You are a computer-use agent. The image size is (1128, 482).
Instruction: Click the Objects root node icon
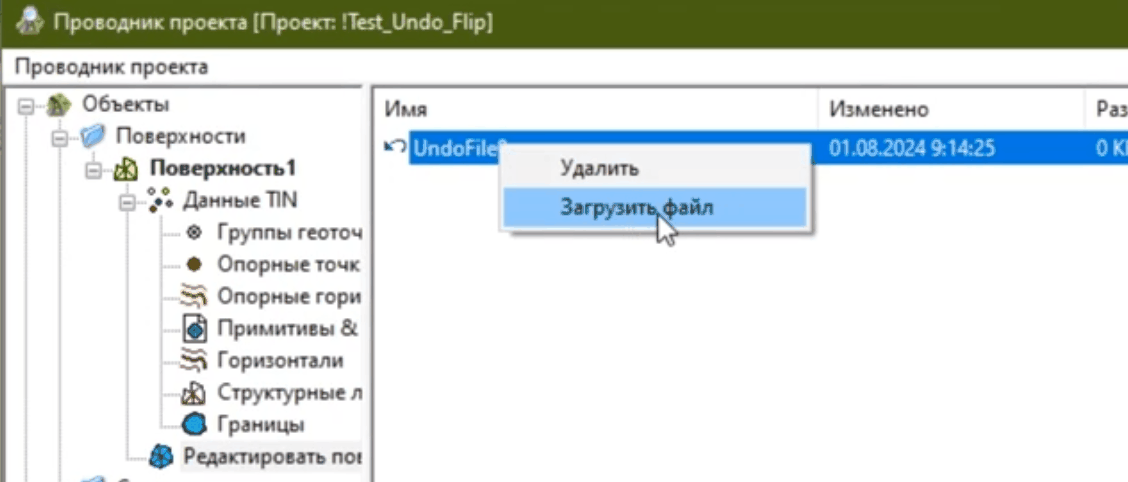coord(60,105)
